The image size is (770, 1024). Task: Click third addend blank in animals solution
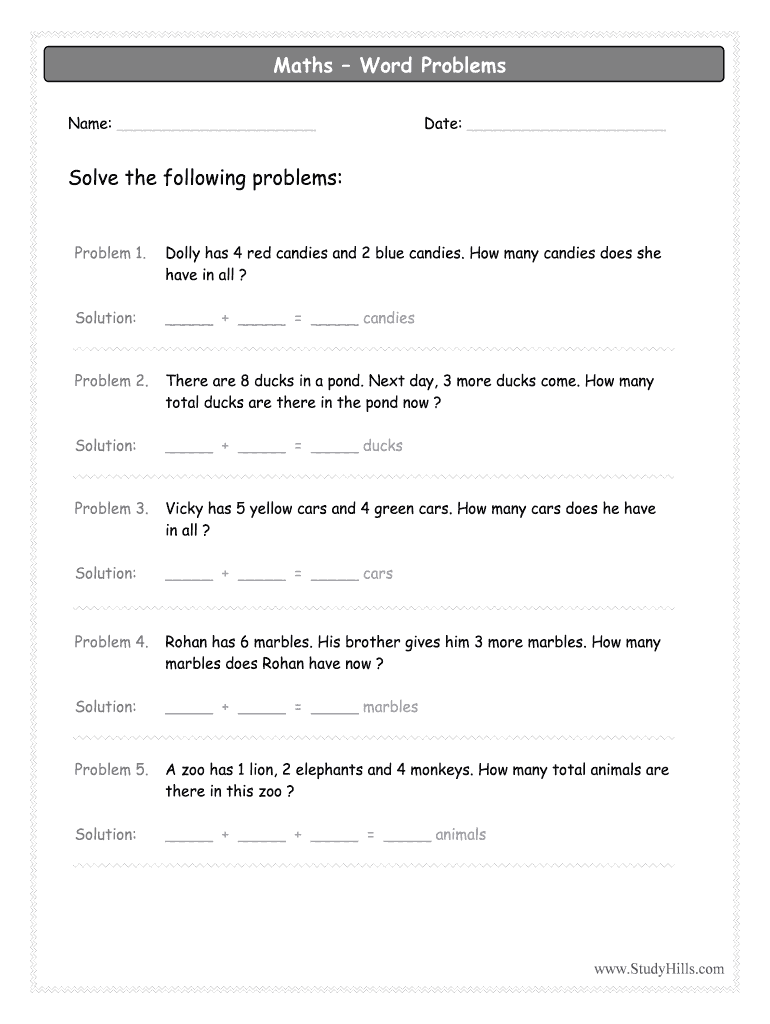(334, 837)
